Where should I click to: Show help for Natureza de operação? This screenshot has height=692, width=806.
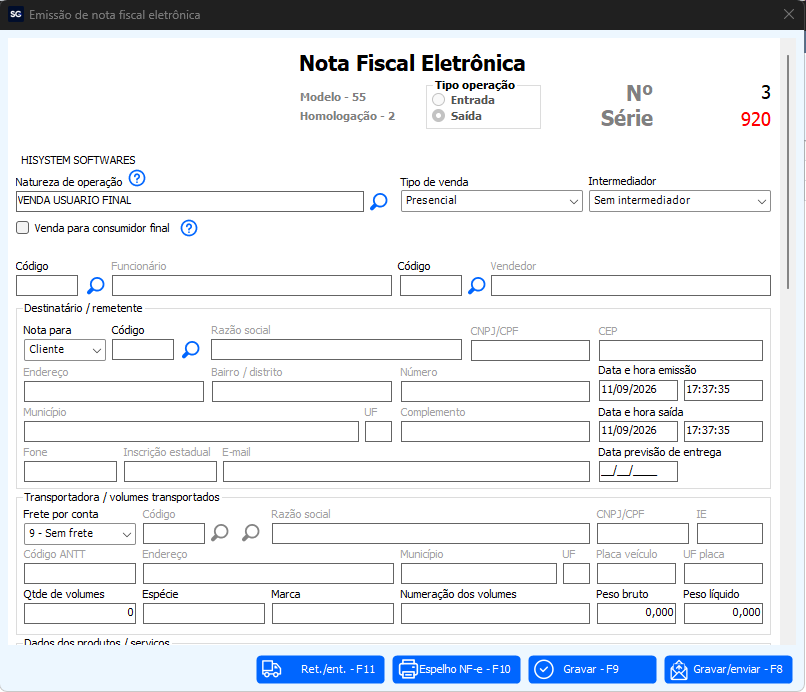[x=137, y=179]
